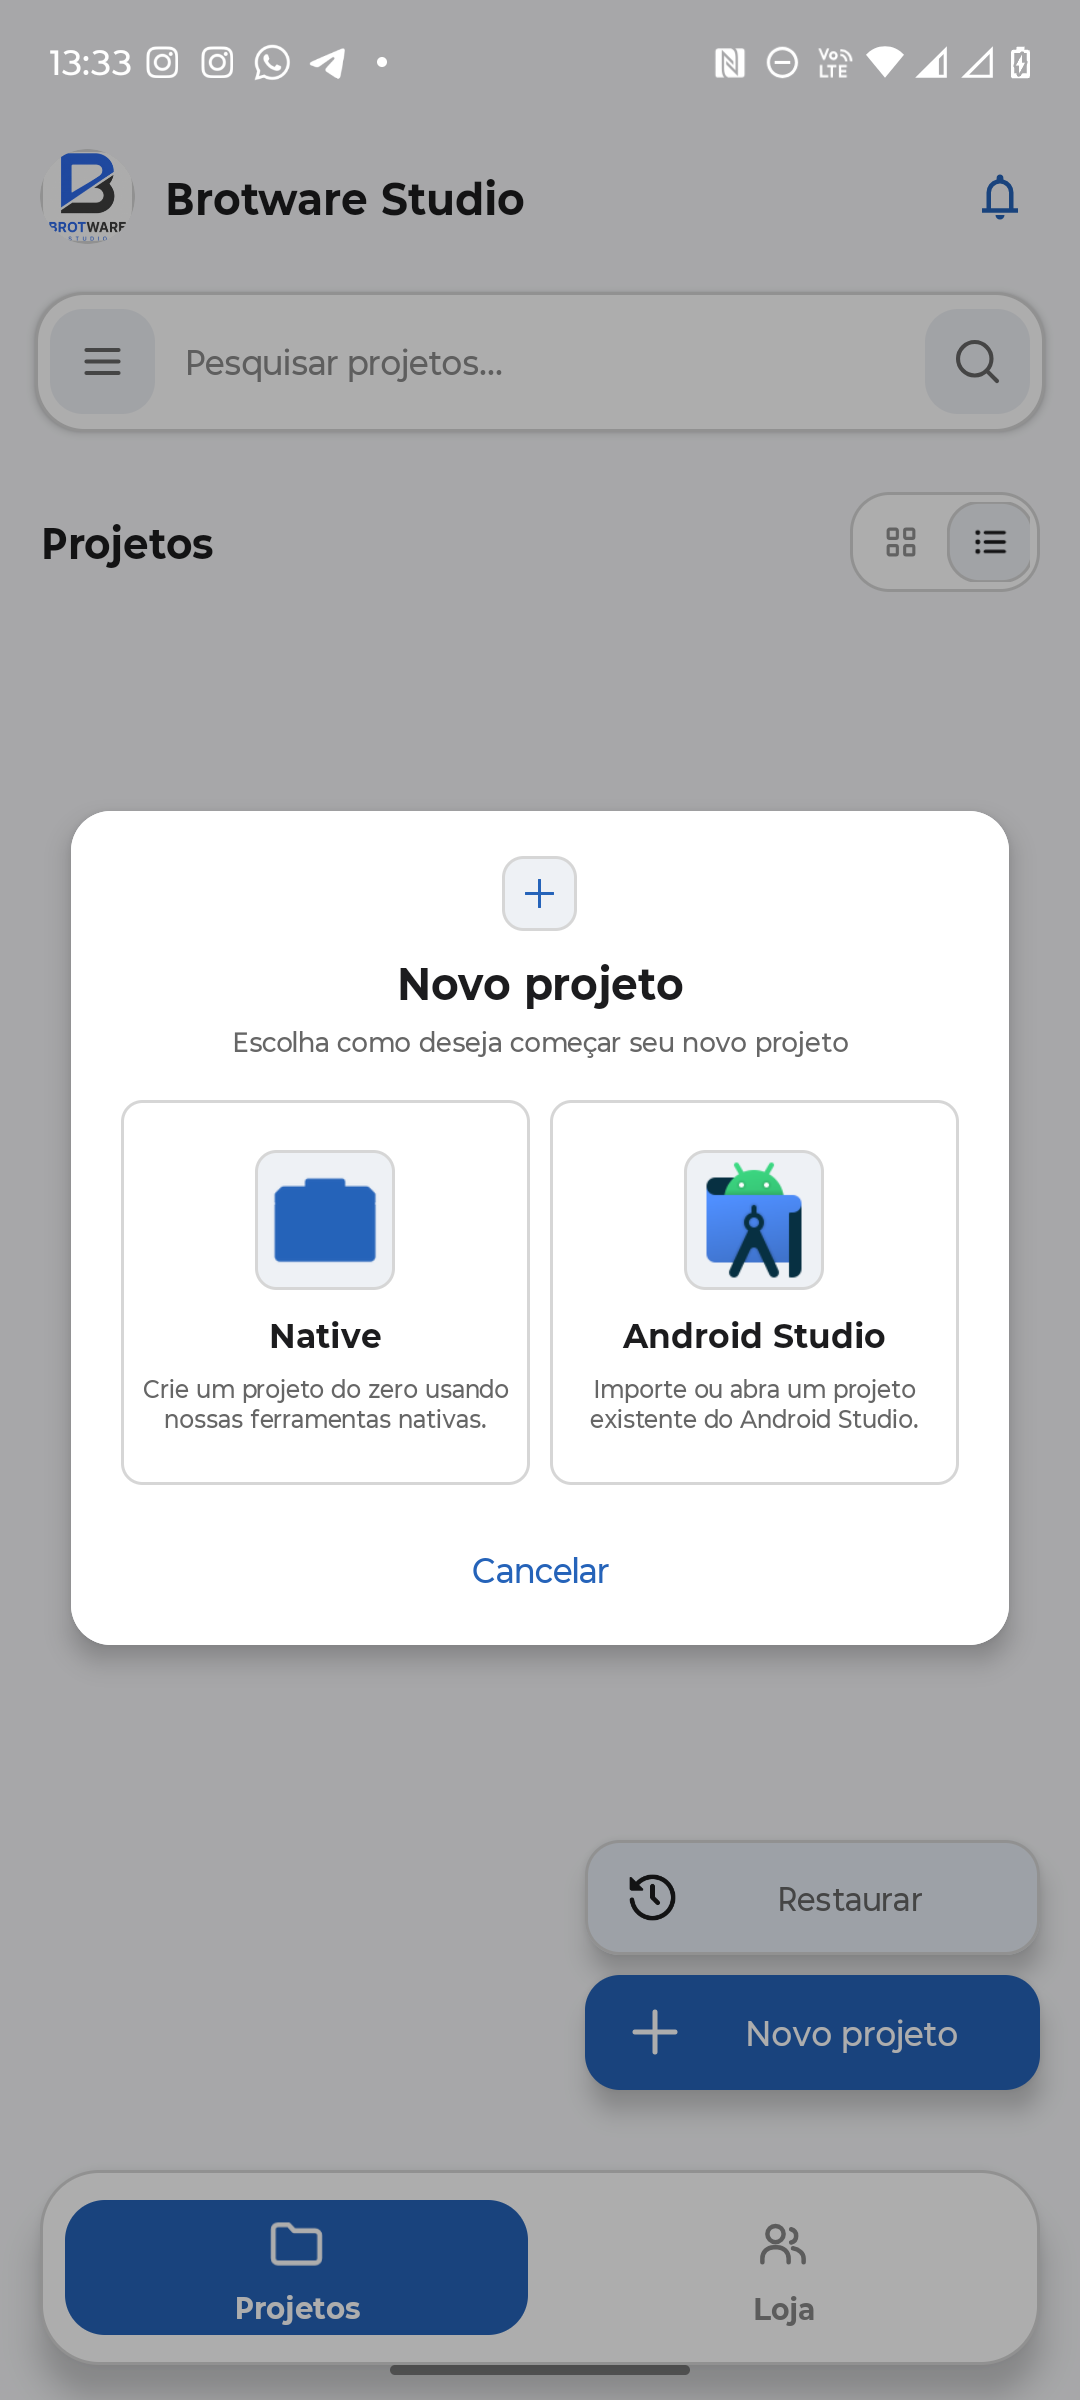The height and width of the screenshot is (2400, 1080).
Task: Choose the Native project card
Action: pos(325,1292)
